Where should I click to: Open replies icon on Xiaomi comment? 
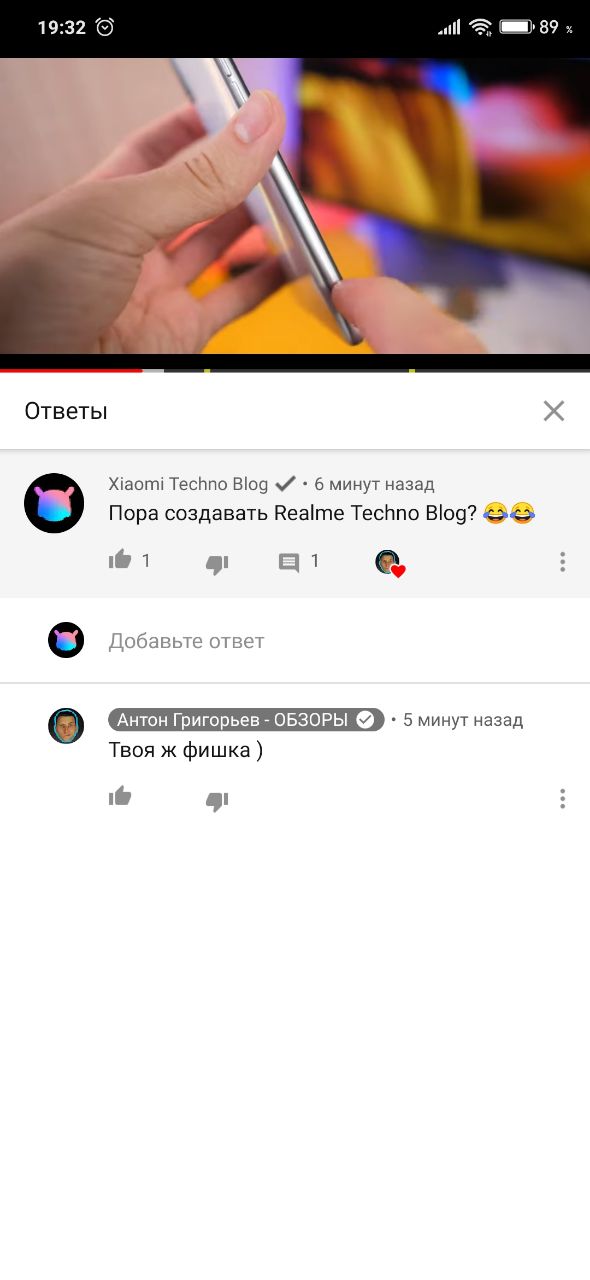pos(289,563)
